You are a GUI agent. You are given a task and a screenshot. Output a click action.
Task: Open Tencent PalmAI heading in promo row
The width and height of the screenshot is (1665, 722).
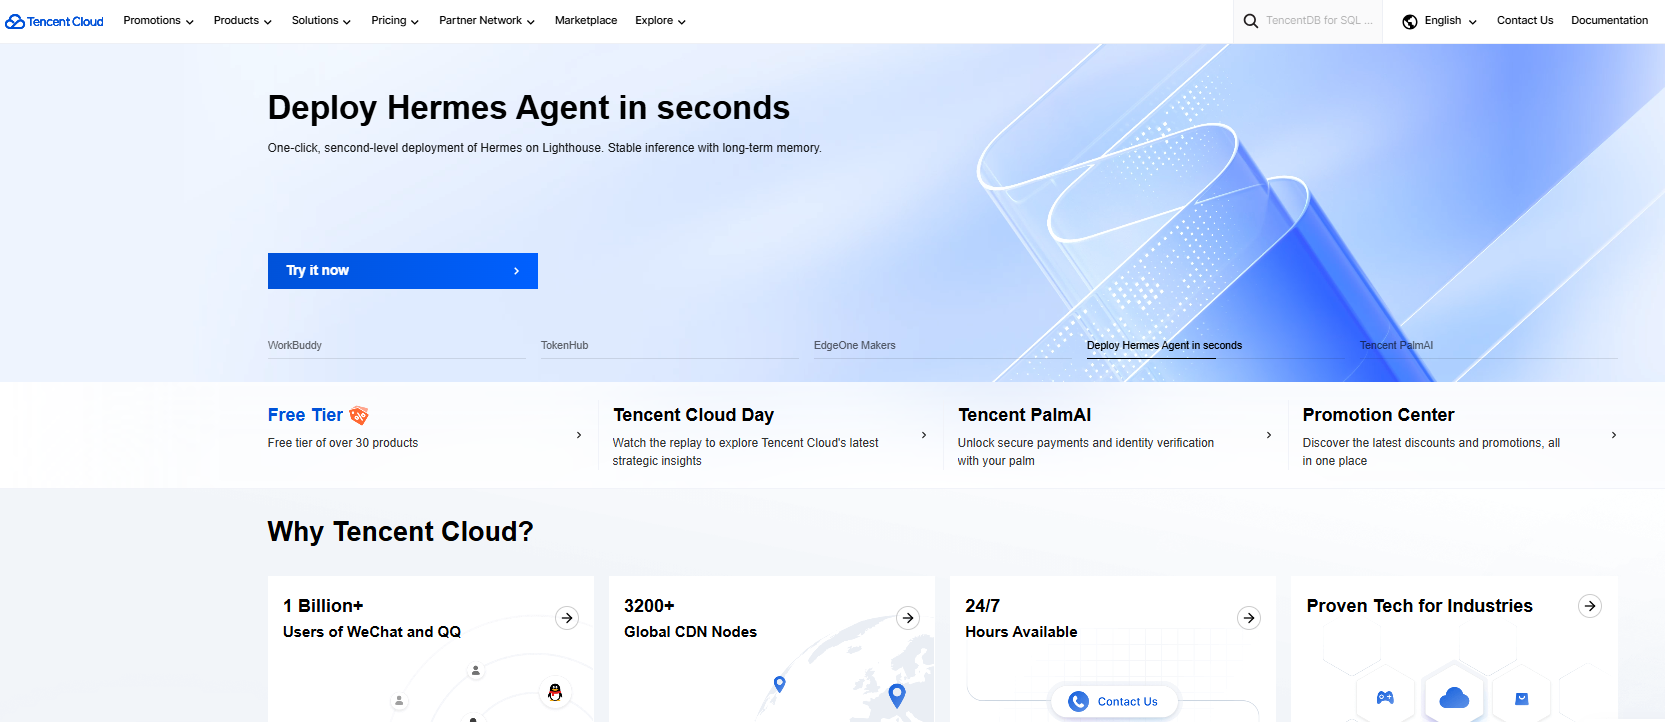click(x=1024, y=415)
